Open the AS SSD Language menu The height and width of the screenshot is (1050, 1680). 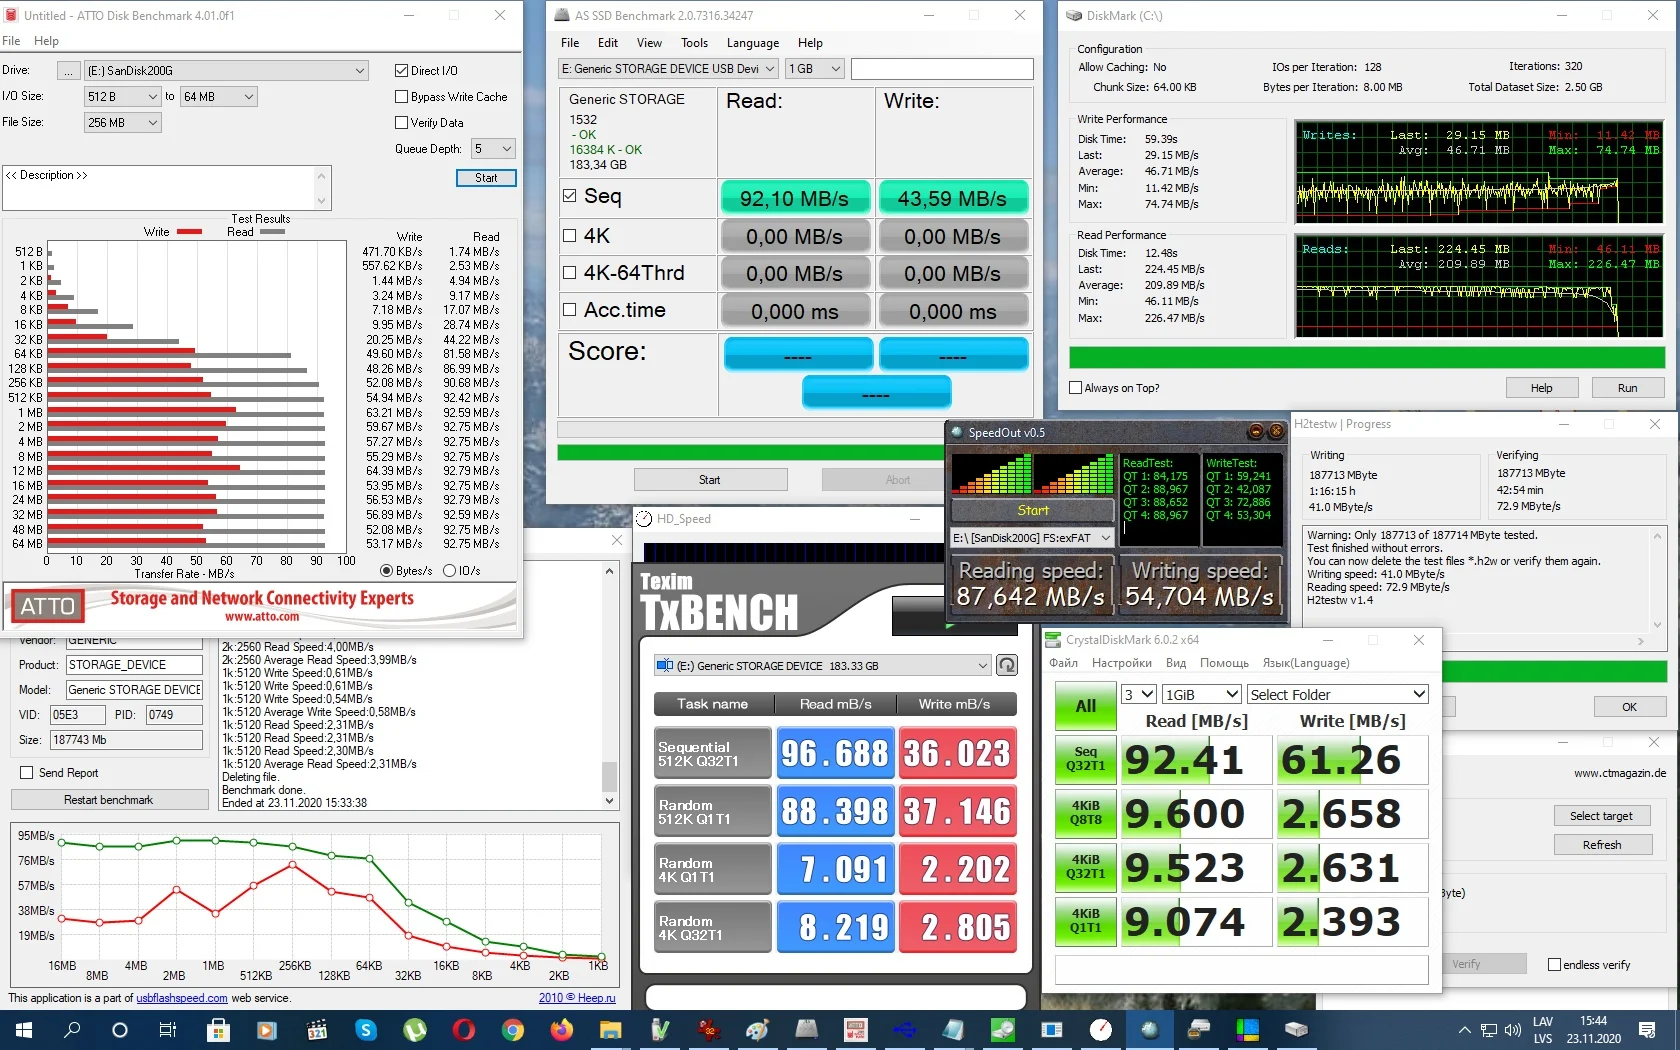tap(753, 43)
